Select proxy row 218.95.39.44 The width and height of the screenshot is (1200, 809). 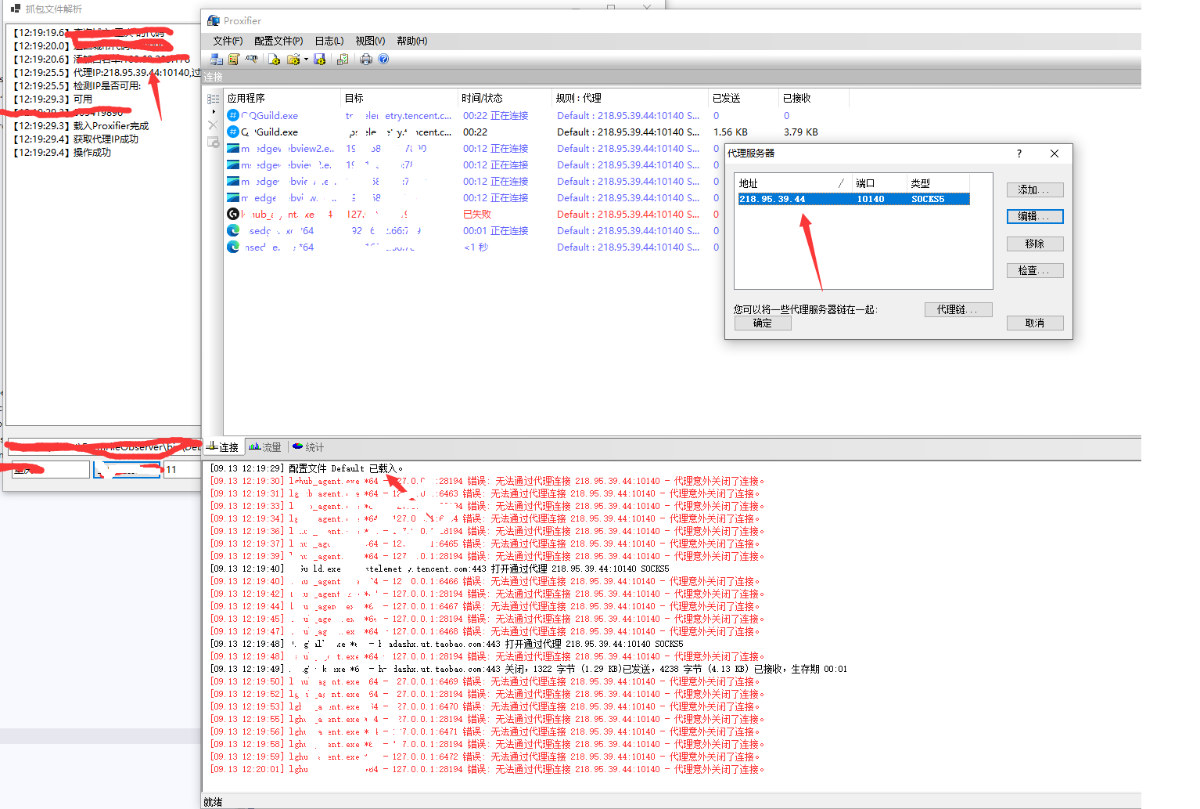pos(852,199)
